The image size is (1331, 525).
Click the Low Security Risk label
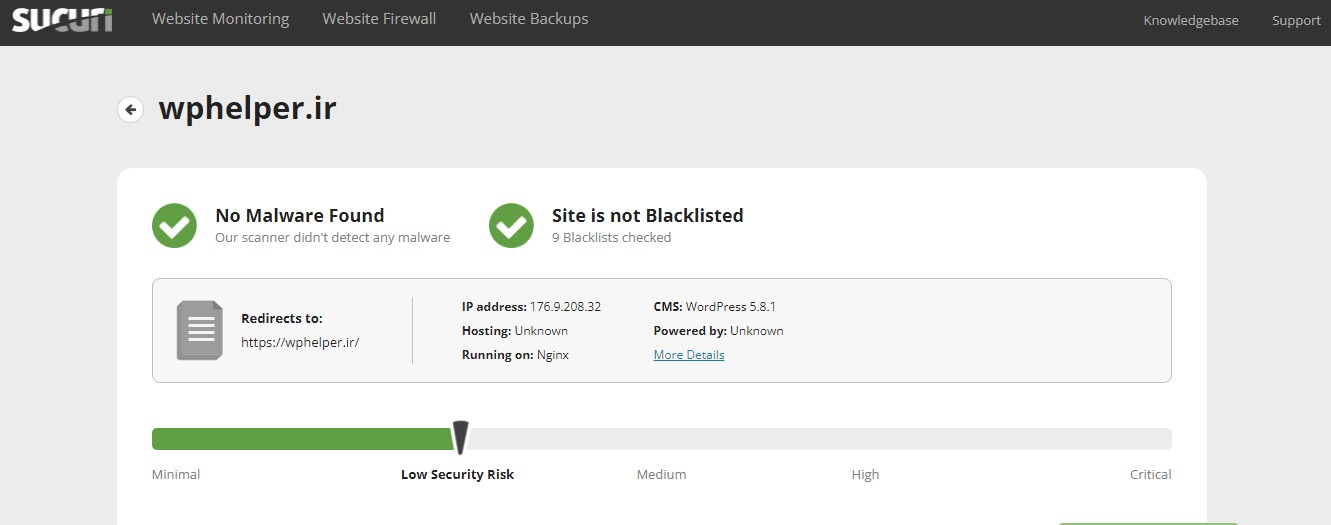coord(458,475)
